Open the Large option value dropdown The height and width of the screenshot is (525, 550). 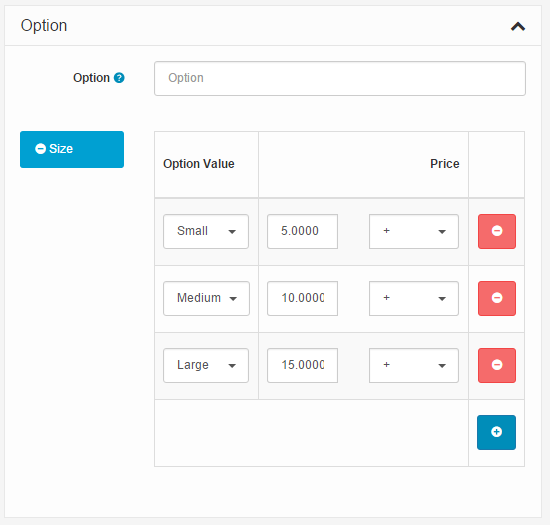(x=206, y=365)
